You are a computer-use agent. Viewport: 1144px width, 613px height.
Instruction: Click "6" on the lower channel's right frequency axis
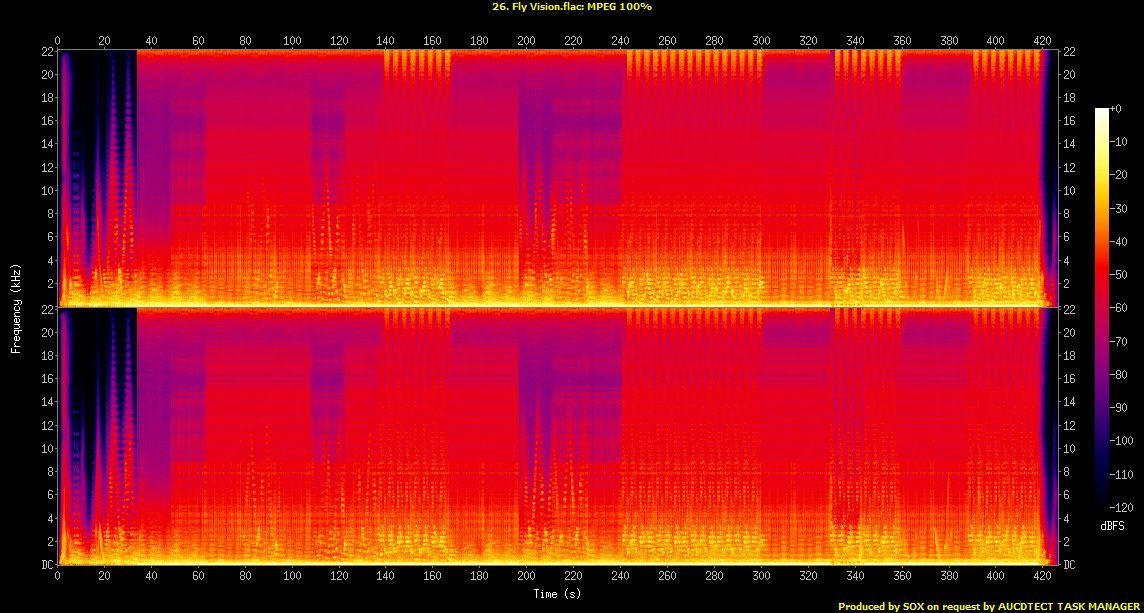point(1066,495)
